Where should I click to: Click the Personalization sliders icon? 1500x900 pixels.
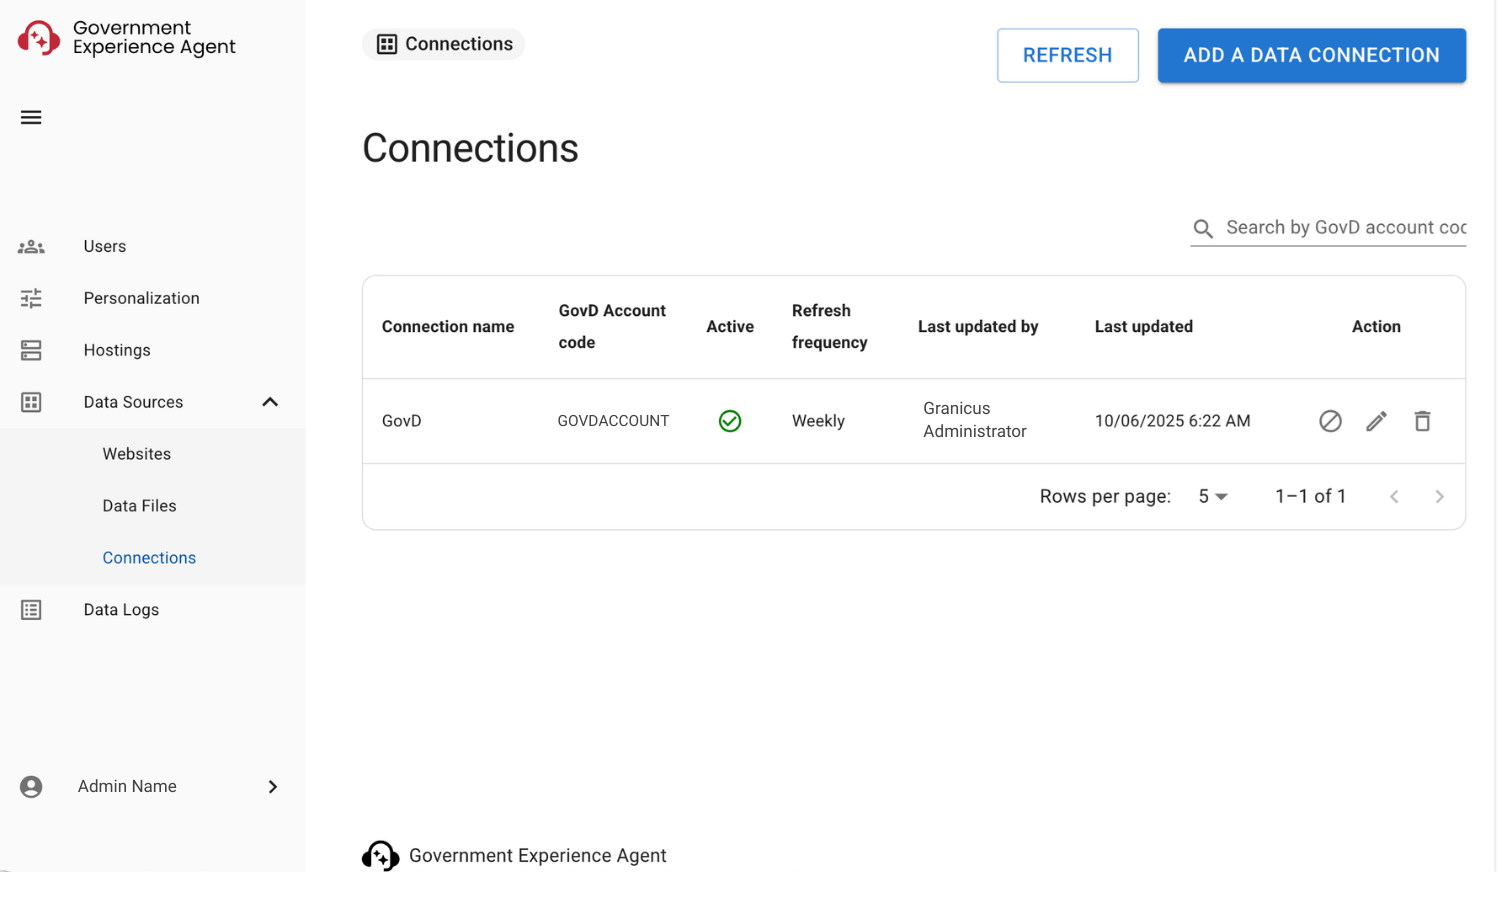tap(31, 298)
